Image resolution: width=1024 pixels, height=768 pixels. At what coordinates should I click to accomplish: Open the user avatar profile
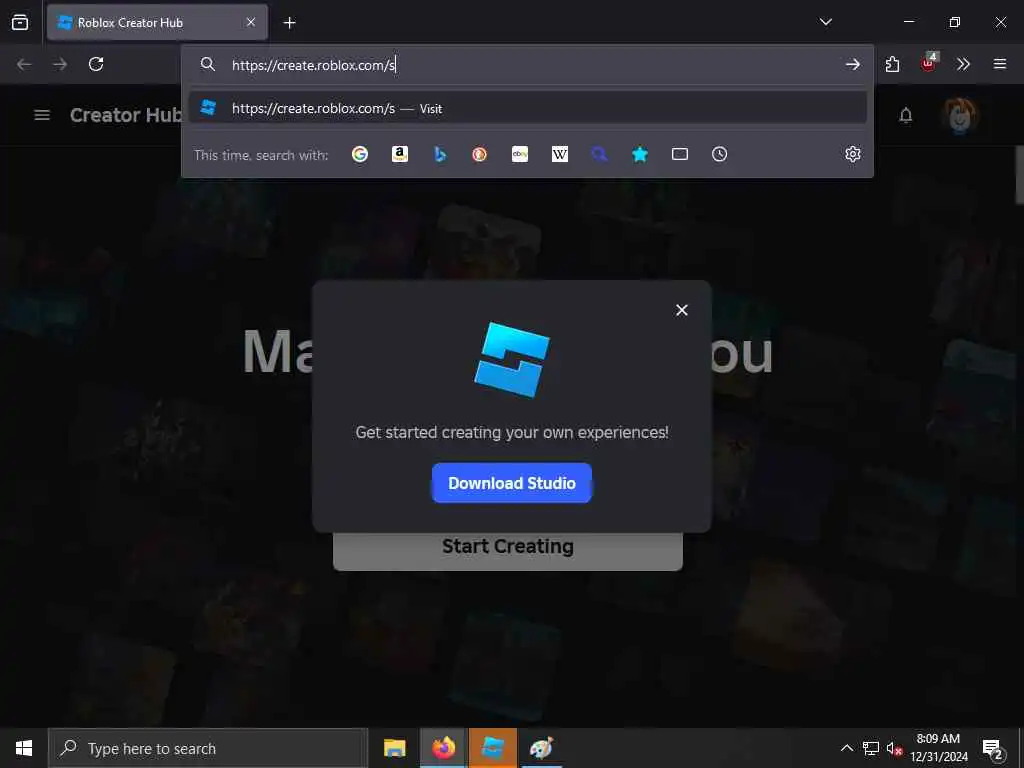click(959, 116)
